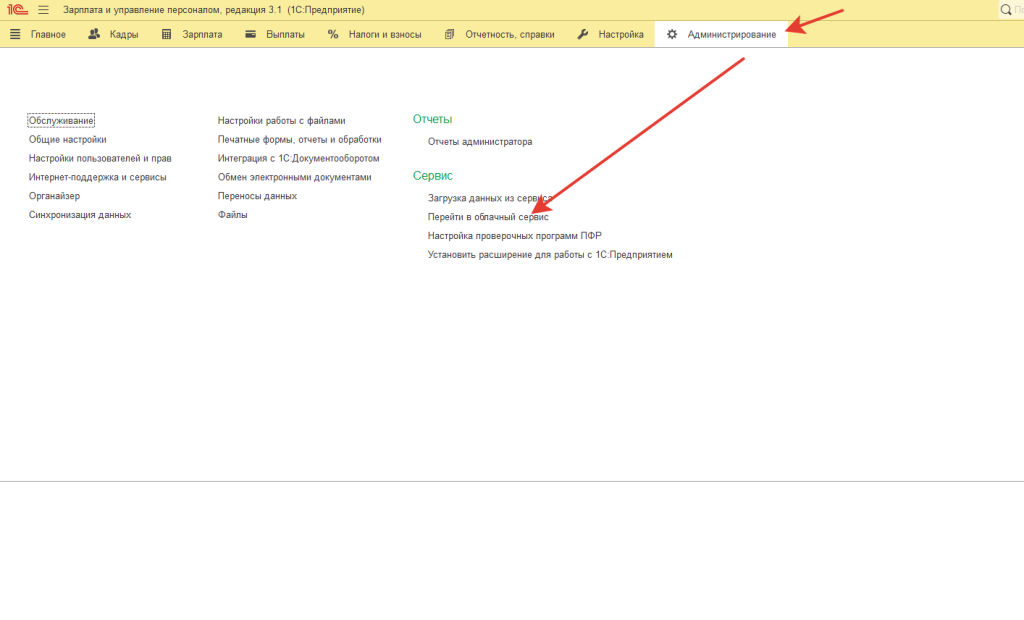The image size is (1024, 620).
Task: Click the Кадры people icon
Action: coord(94,34)
